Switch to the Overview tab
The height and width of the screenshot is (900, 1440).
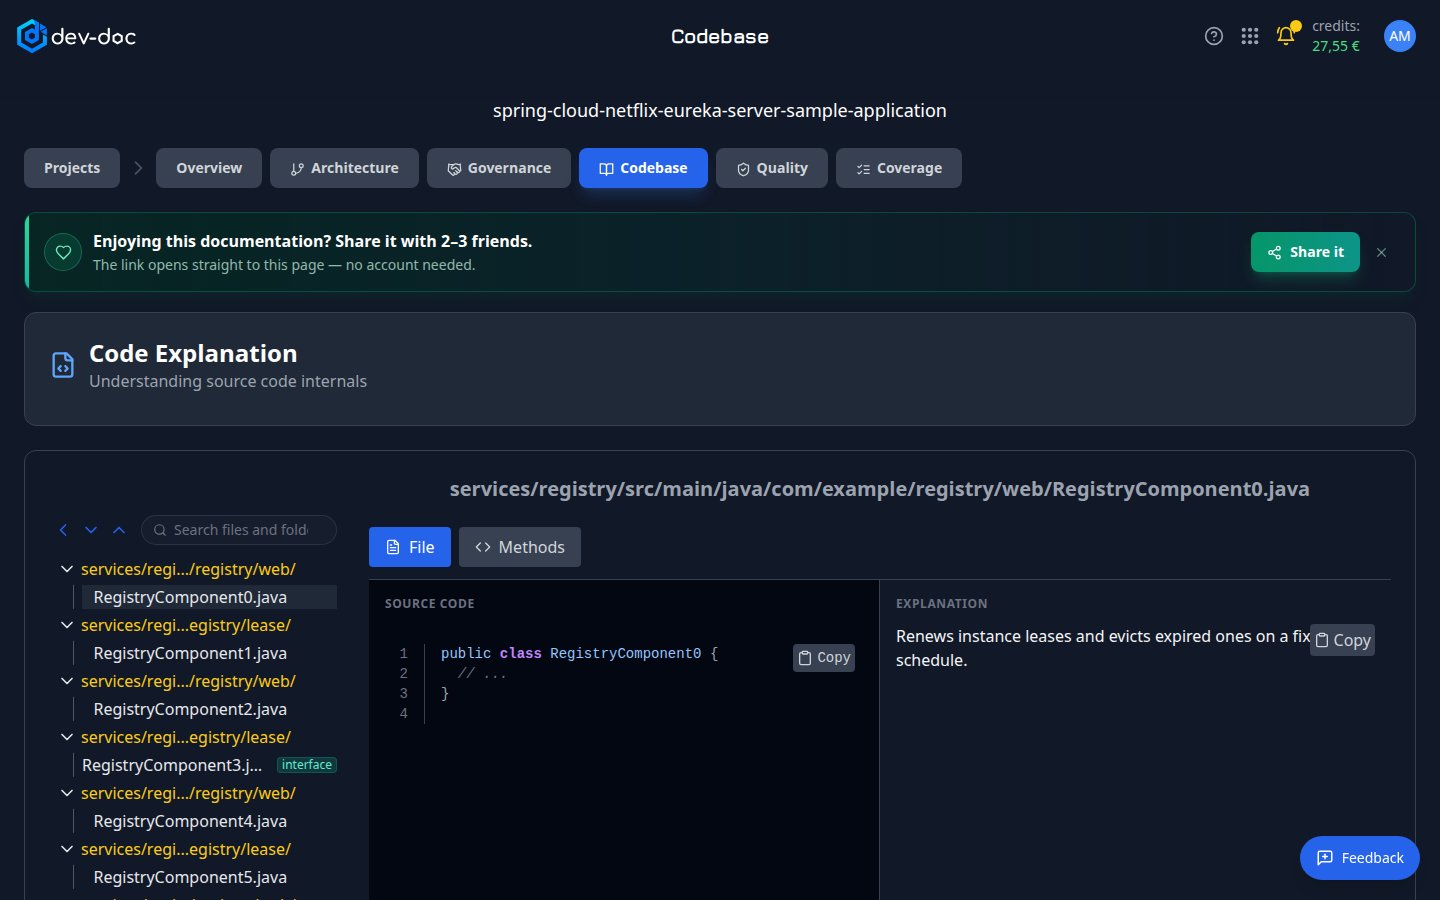click(209, 168)
